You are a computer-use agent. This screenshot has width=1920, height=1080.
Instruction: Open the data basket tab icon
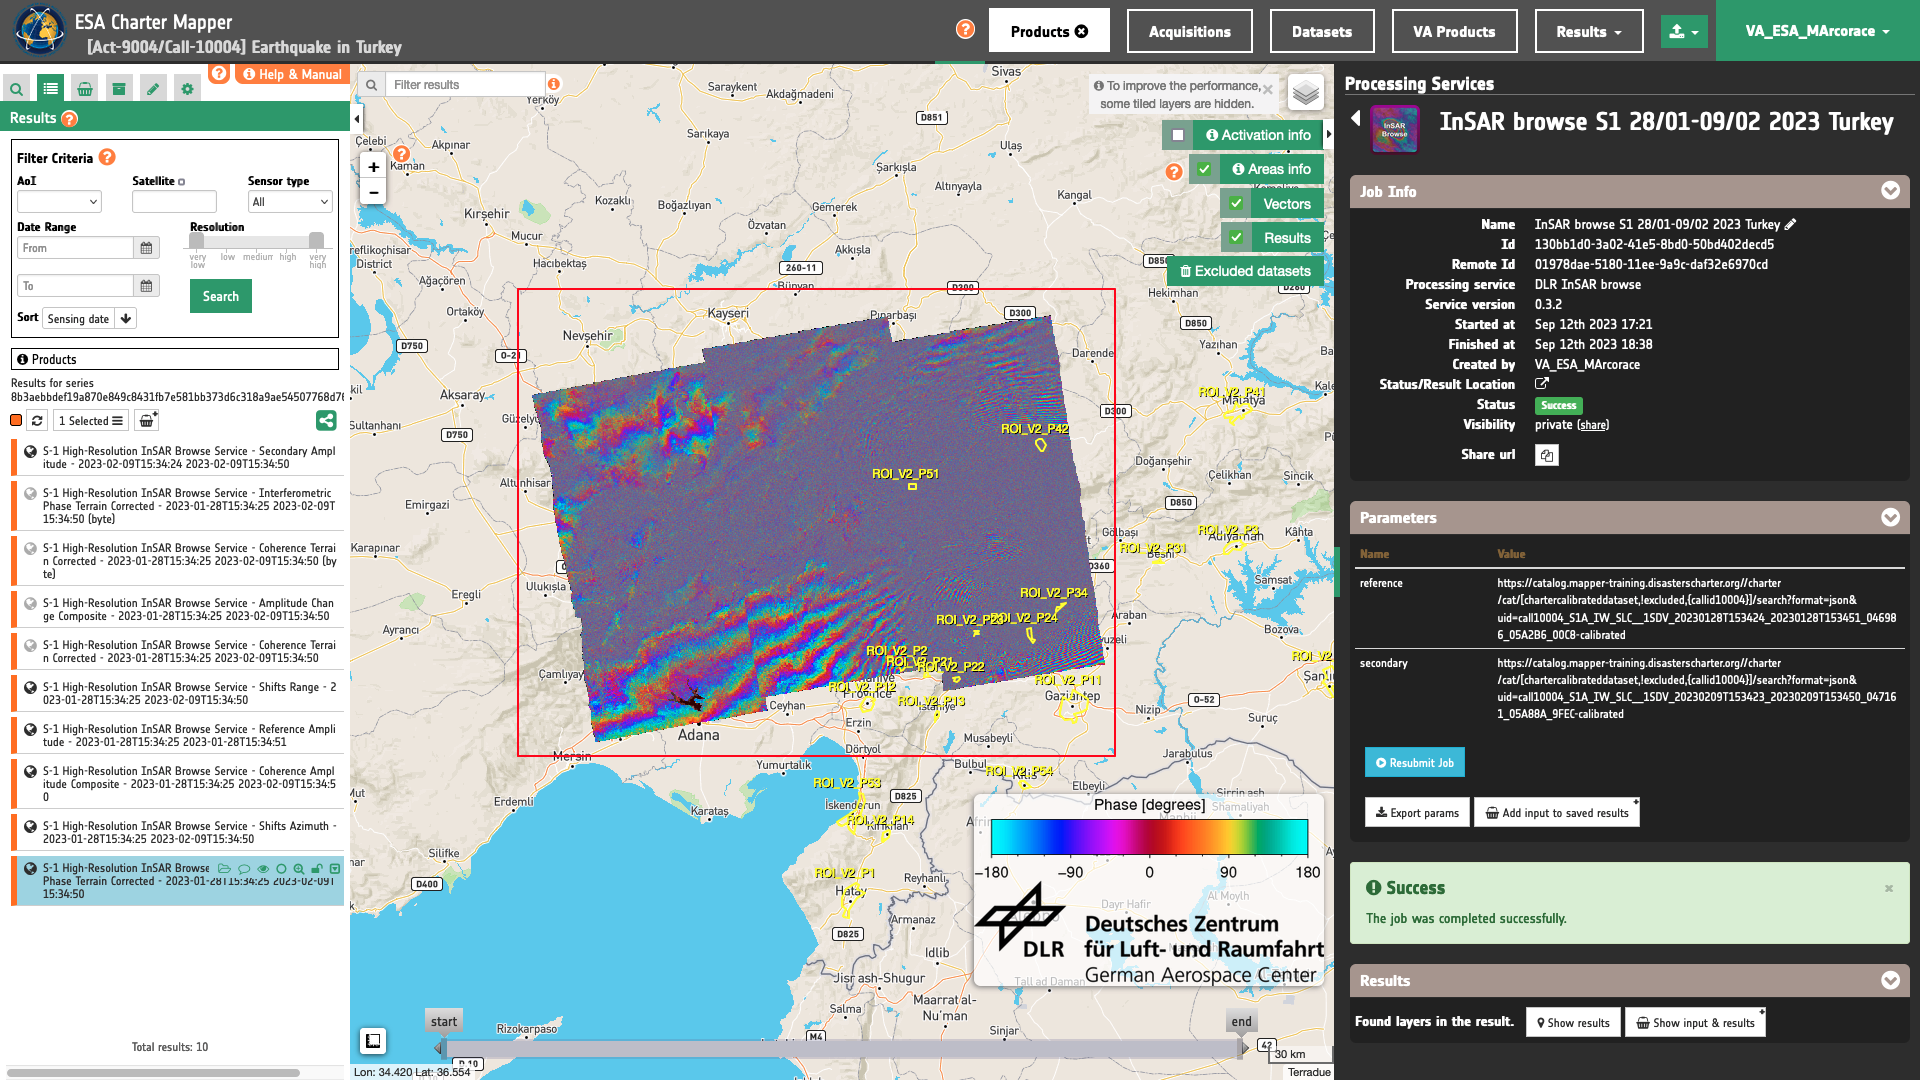tap(85, 89)
